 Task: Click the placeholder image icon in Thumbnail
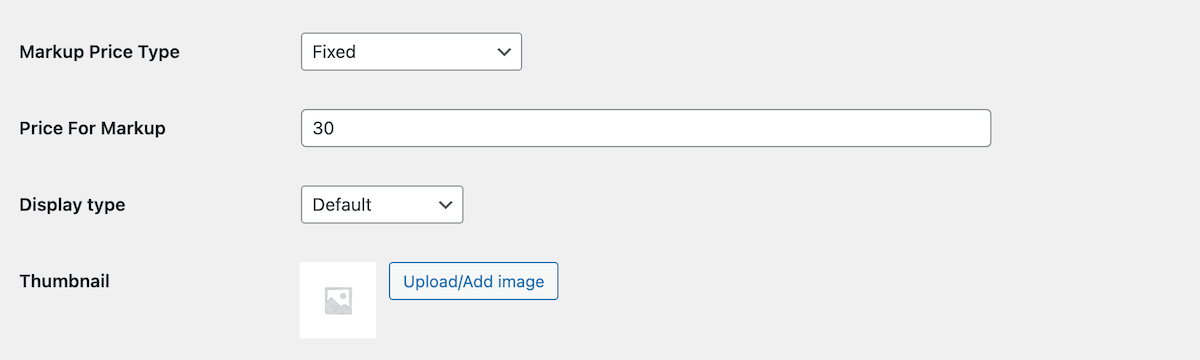click(x=338, y=301)
